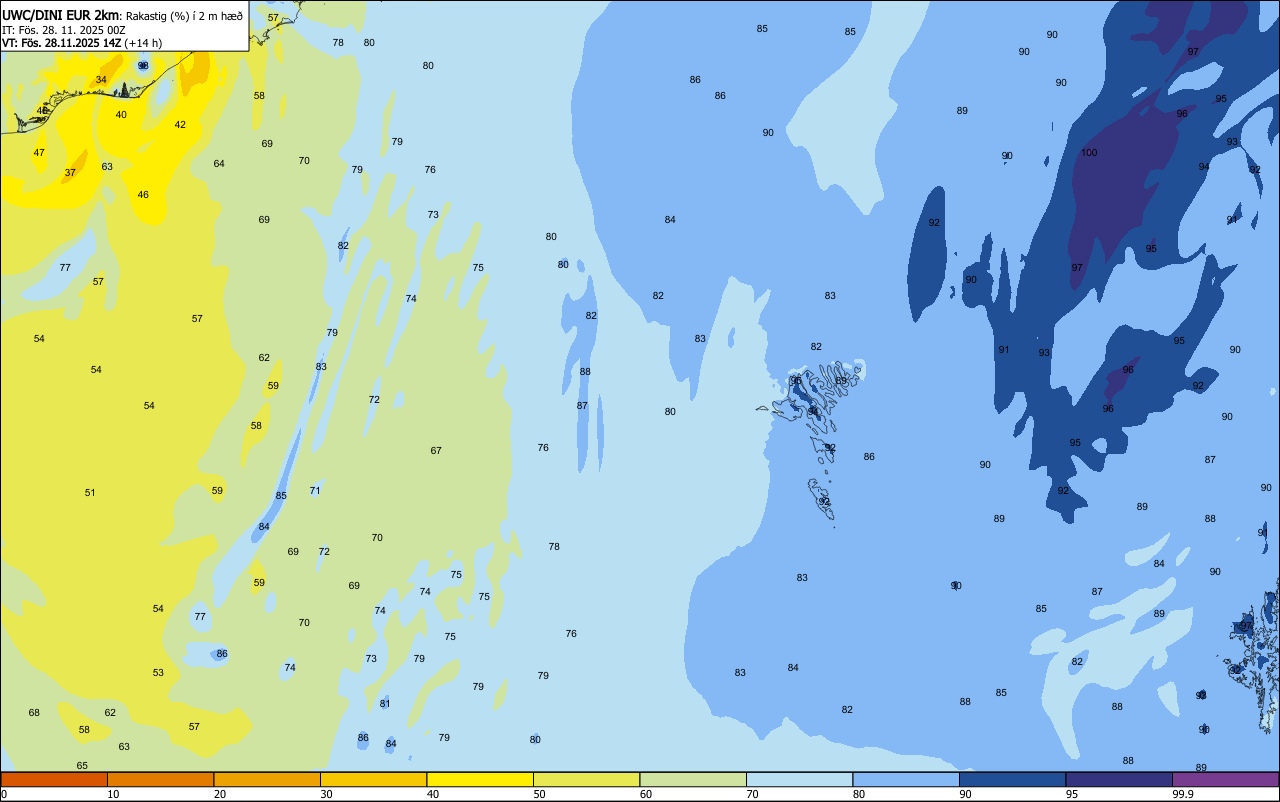Select the dark blue 90–95 legend band
Image resolution: width=1280 pixels, height=802 pixels.
(x=1012, y=779)
